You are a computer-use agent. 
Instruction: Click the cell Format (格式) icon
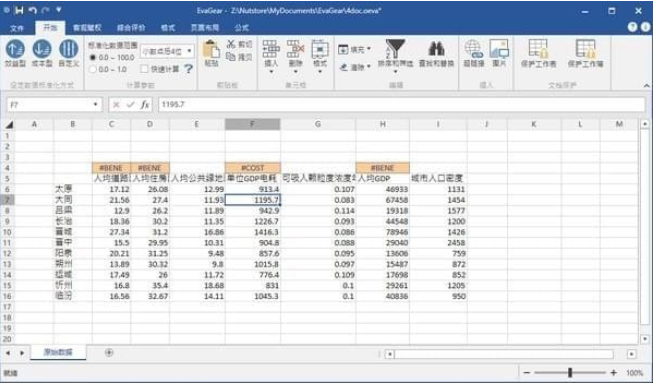320,49
